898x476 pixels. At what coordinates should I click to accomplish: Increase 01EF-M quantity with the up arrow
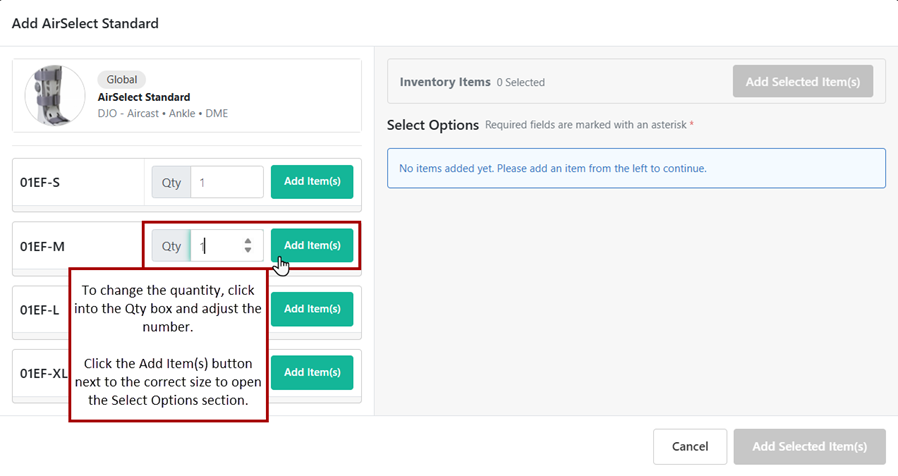coord(248,241)
